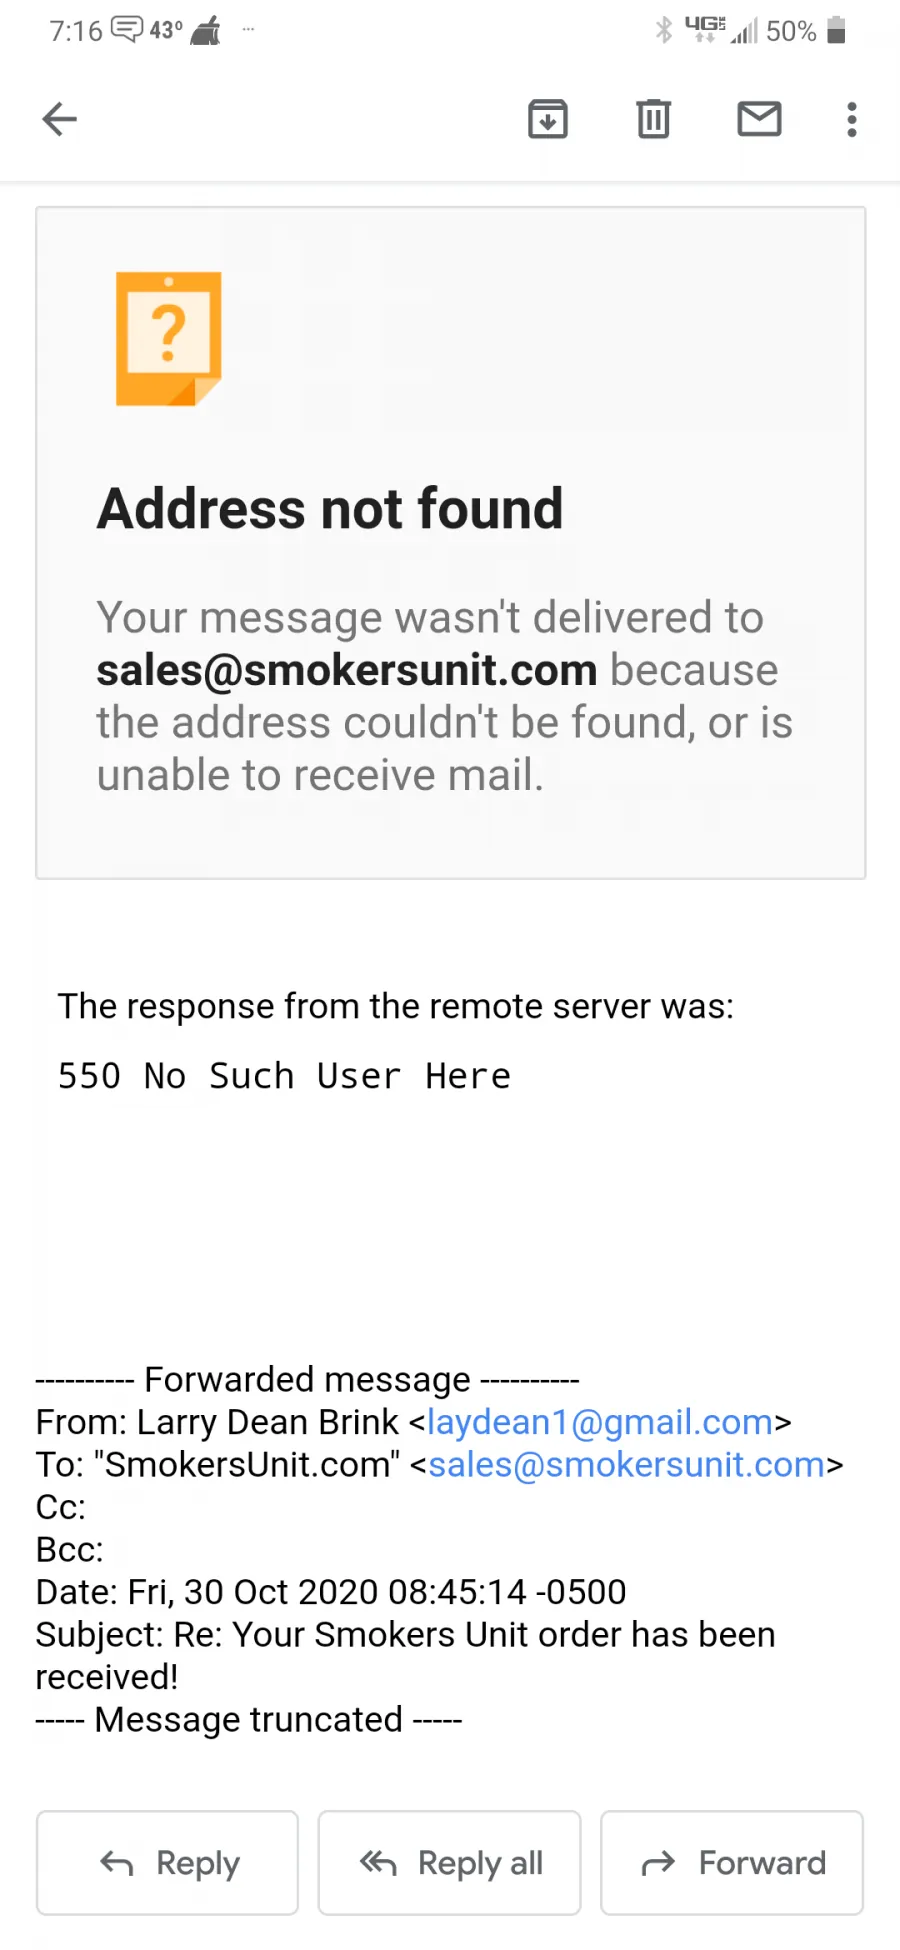Click the Forward button
The width and height of the screenshot is (900, 1950).
coord(732,1863)
